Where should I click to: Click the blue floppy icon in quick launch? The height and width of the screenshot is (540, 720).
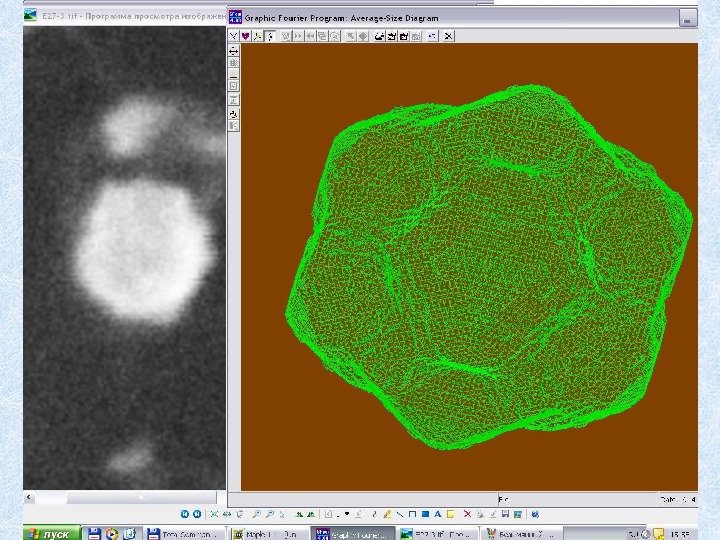[x=94, y=534]
